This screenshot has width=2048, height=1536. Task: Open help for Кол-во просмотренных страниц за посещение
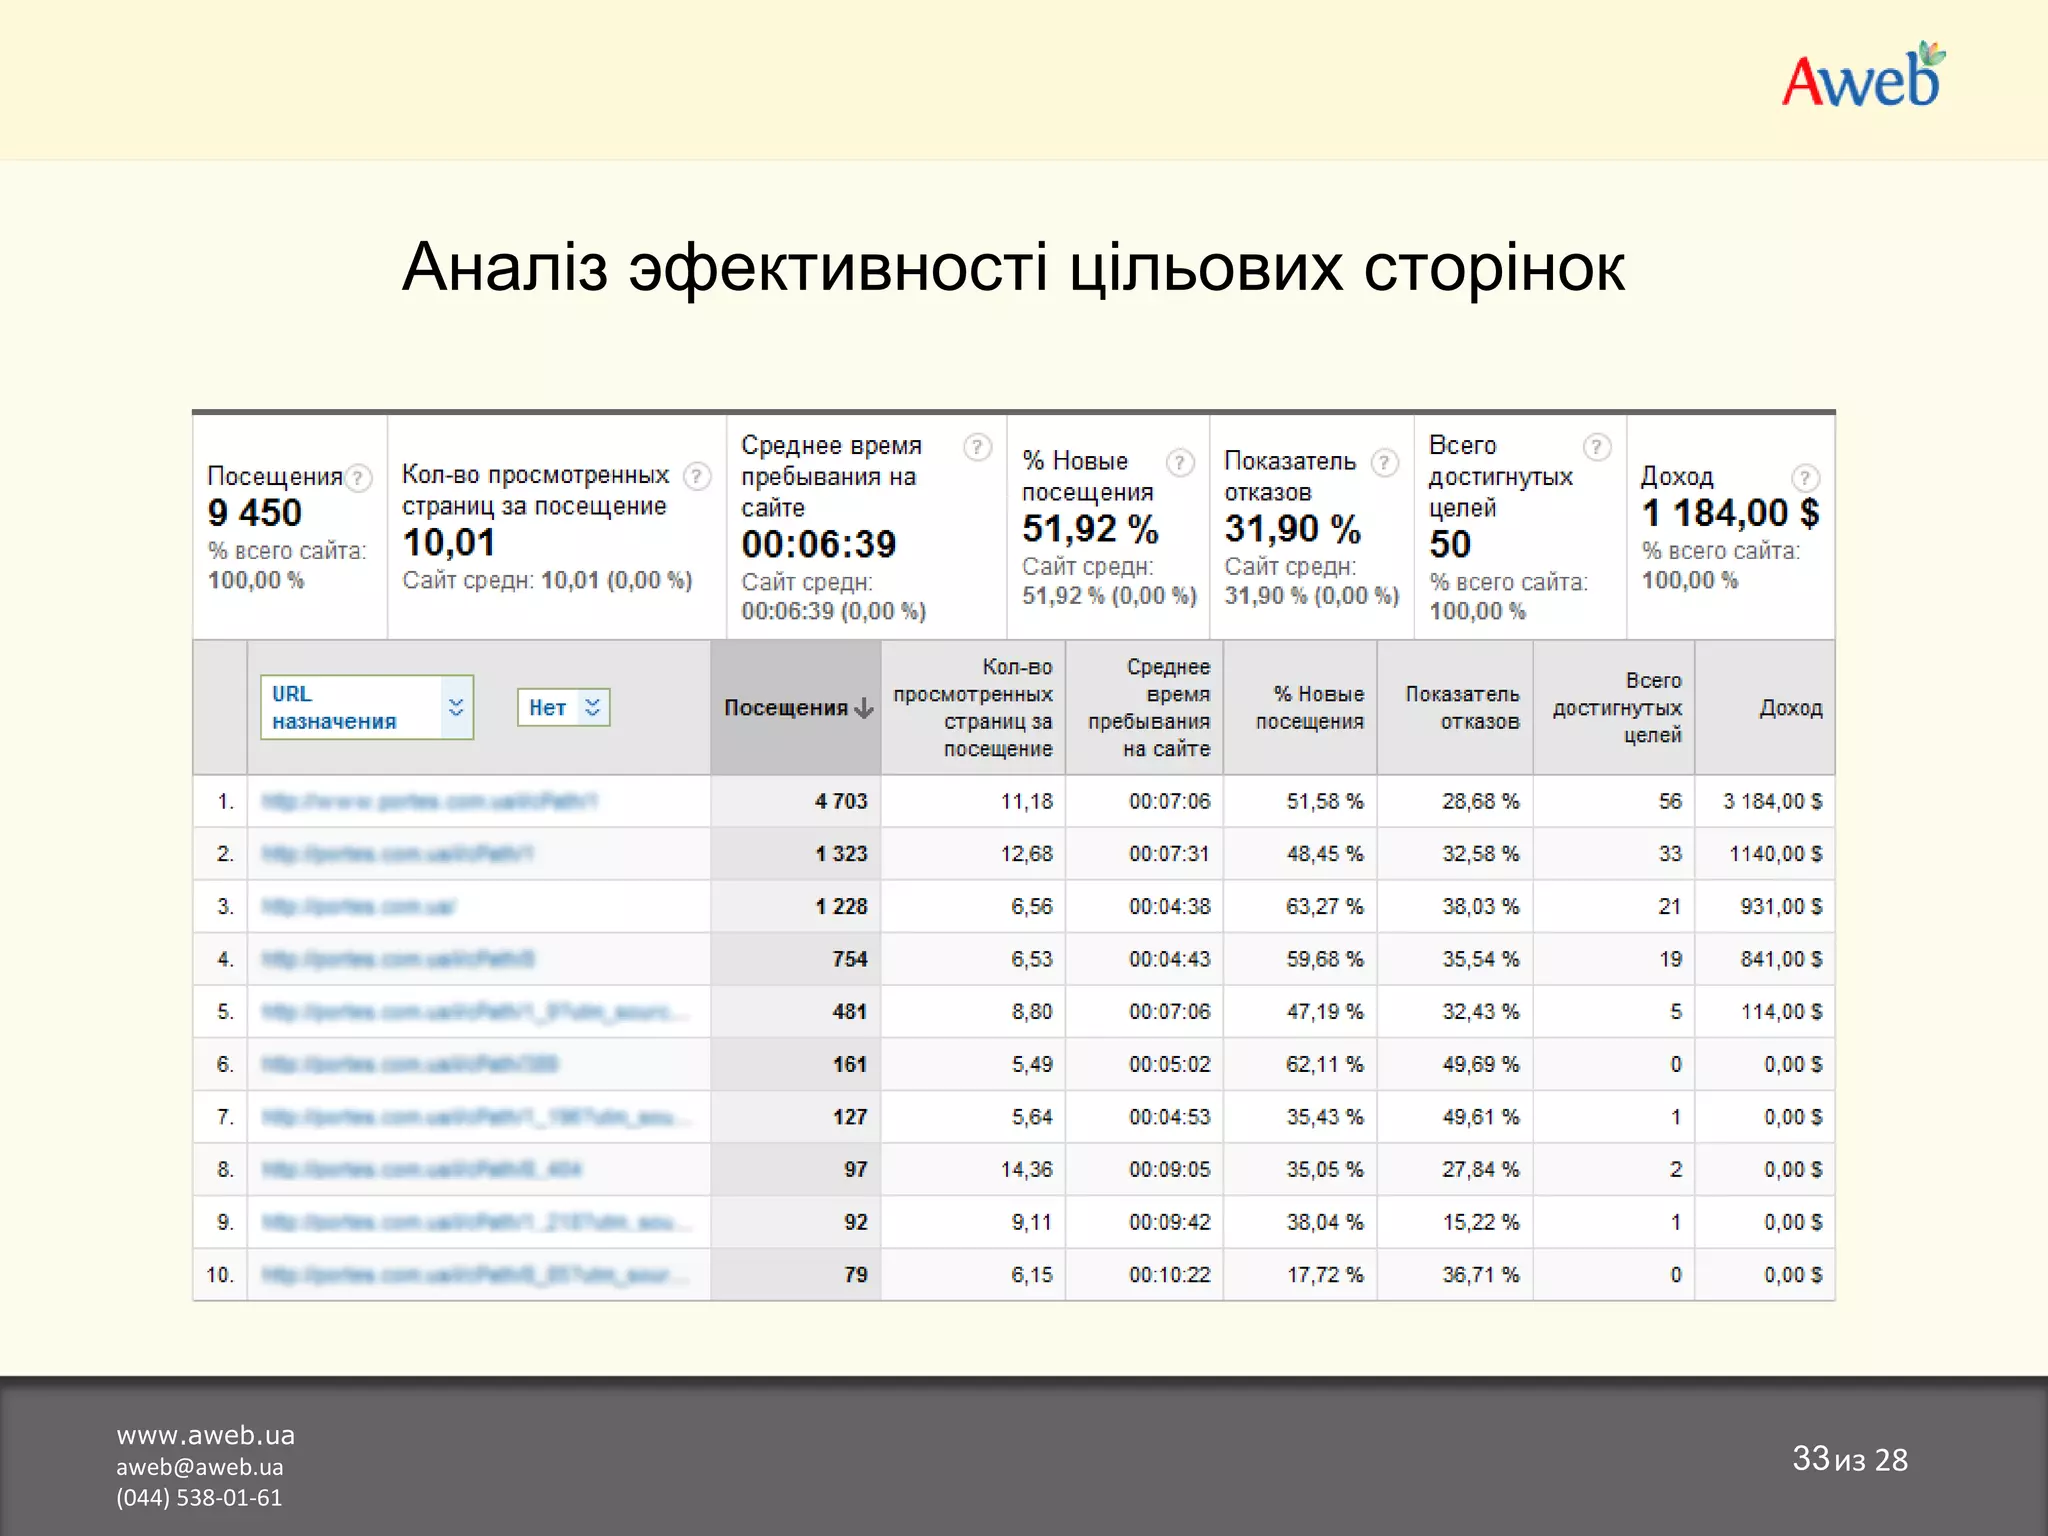(697, 476)
